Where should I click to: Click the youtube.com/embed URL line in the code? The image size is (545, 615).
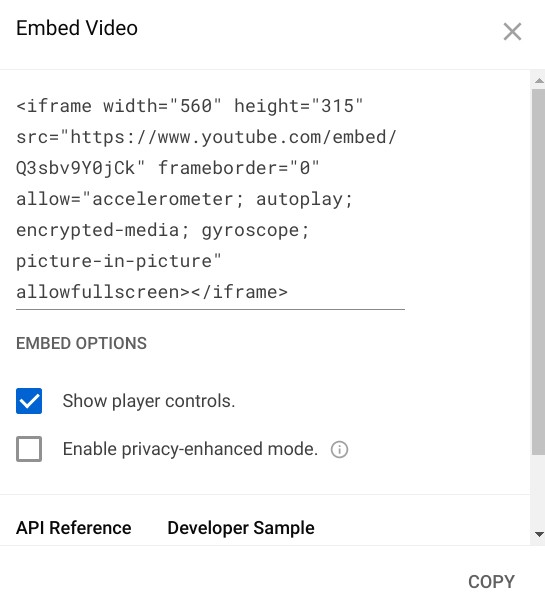tap(207, 137)
